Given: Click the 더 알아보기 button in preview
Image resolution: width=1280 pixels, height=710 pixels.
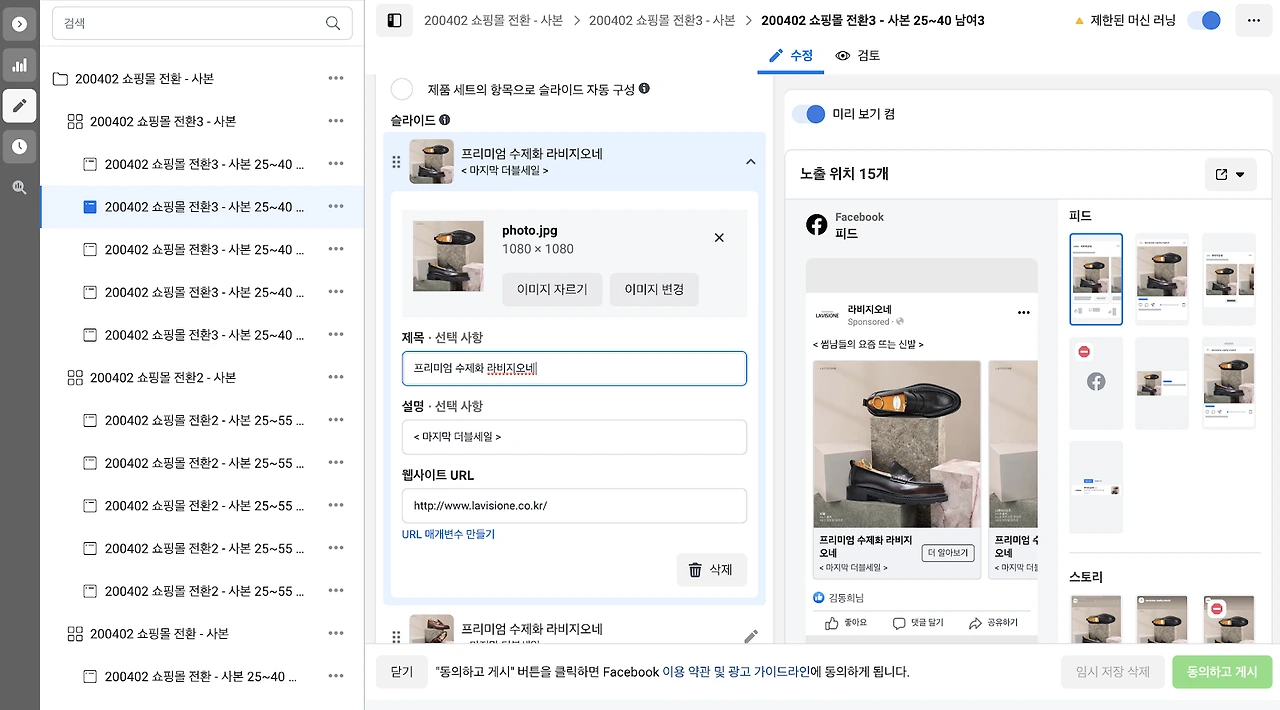Looking at the screenshot, I should (948, 553).
